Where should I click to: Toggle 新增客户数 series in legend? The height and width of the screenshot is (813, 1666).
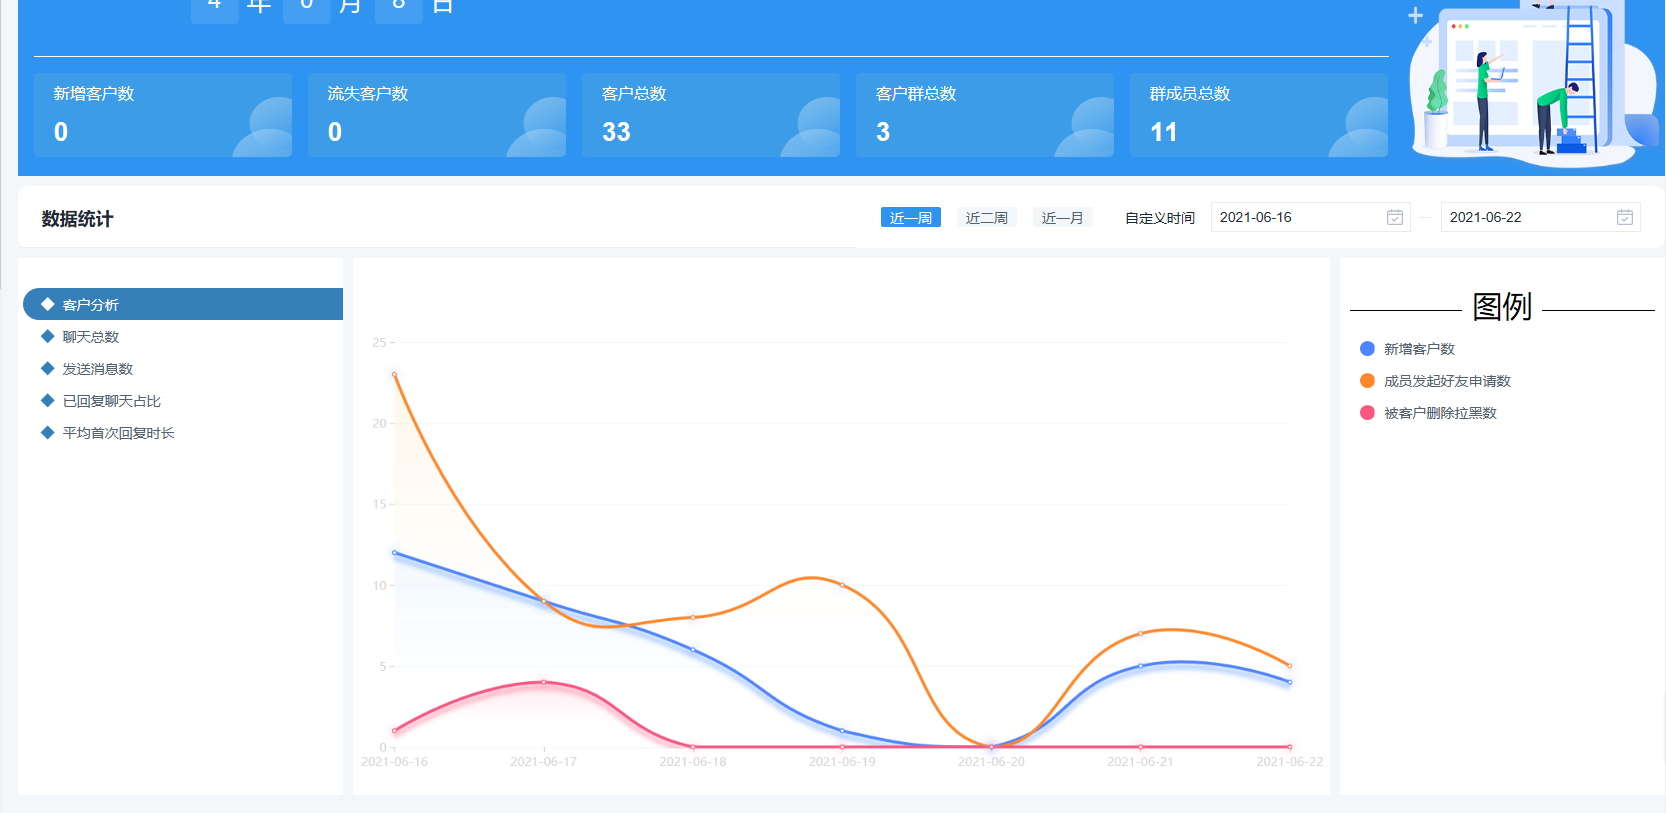[x=1418, y=349]
